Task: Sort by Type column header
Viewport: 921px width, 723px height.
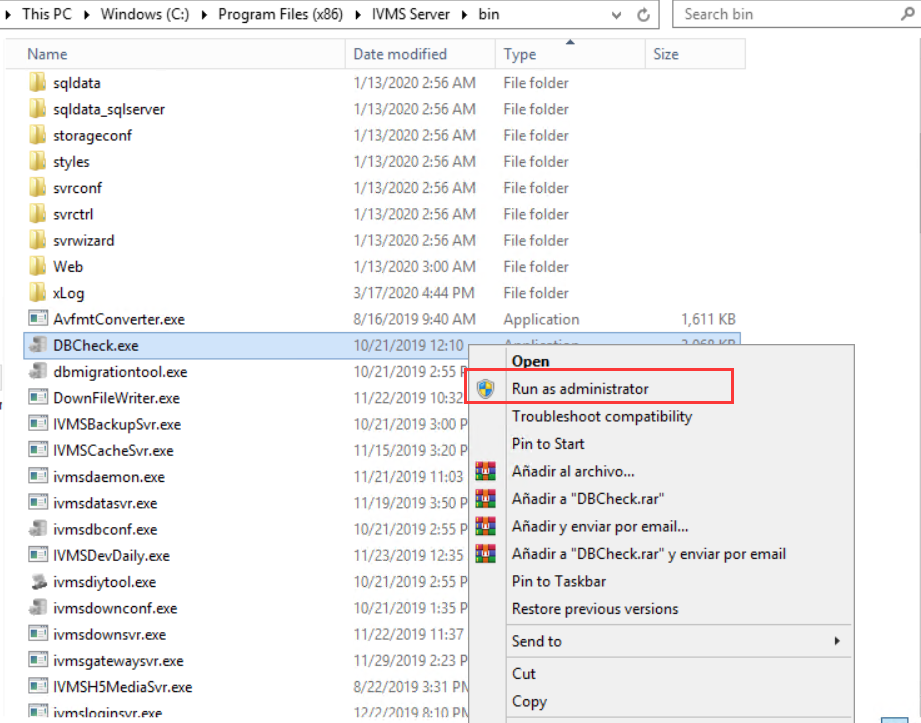Action: [x=570, y=54]
